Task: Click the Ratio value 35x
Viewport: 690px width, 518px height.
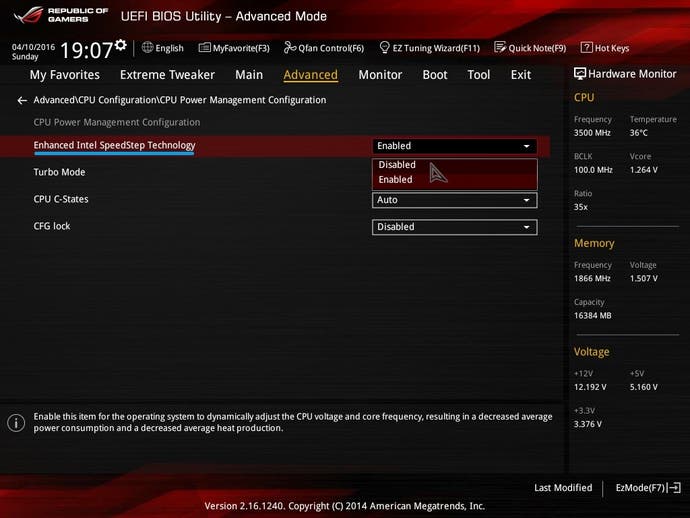Action: (x=581, y=207)
